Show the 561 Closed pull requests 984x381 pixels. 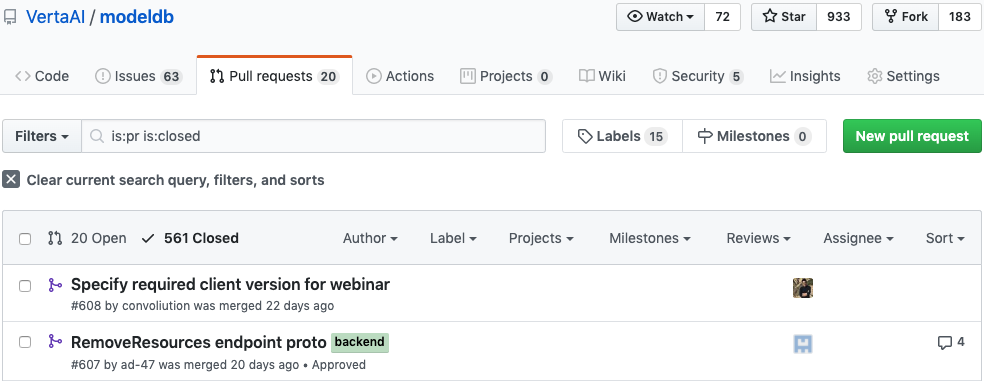click(x=190, y=239)
